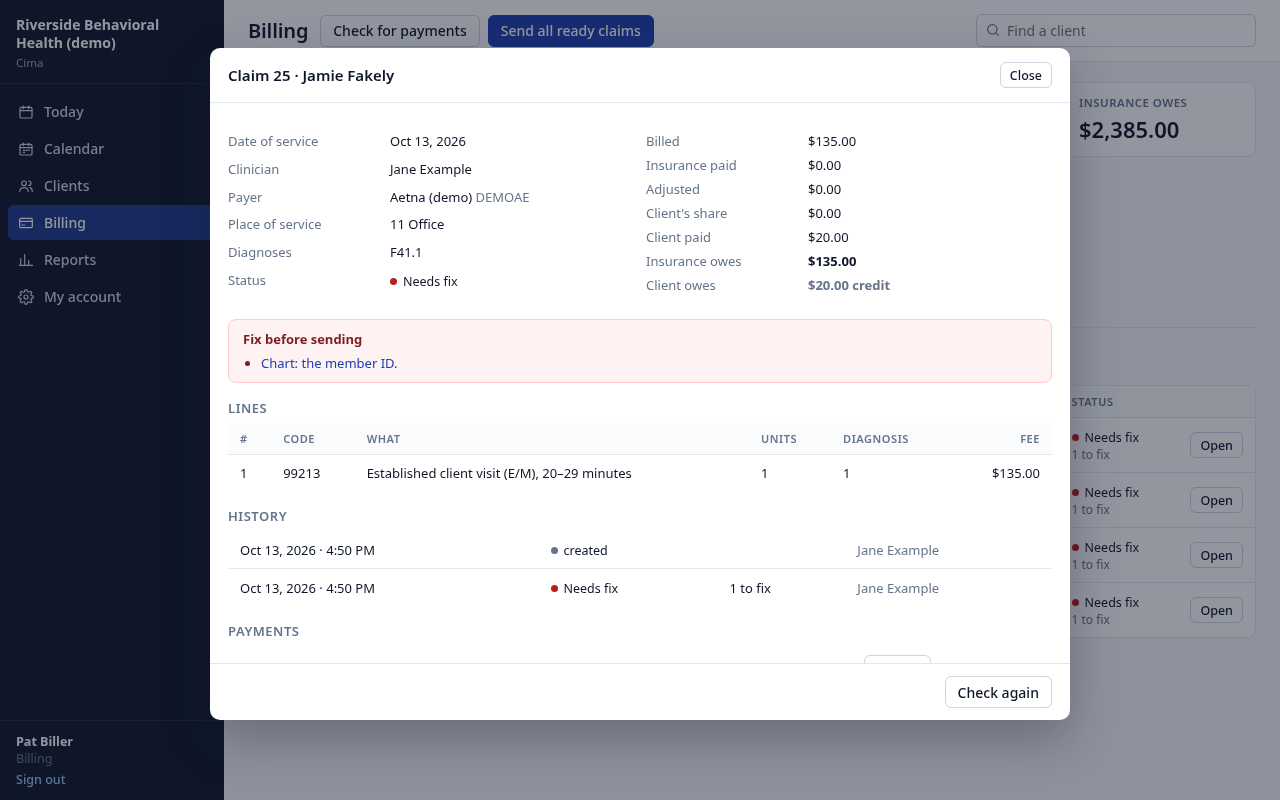Click the diagnosis code F41.1

406,253
